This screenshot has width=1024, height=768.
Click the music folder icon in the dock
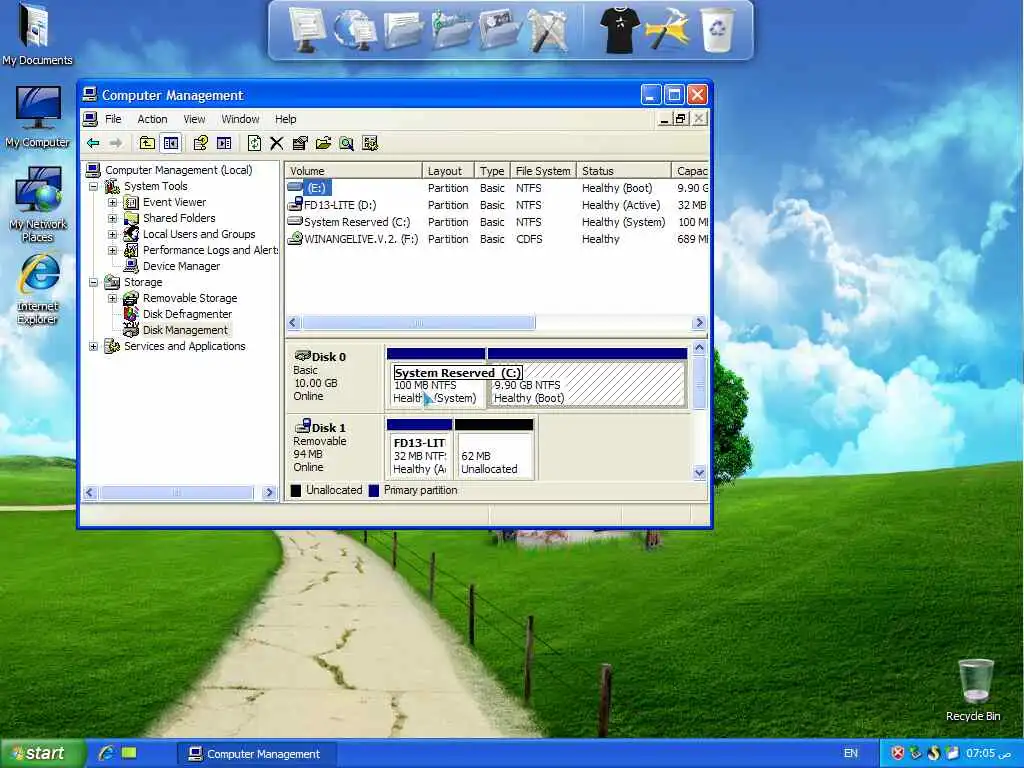(451, 29)
